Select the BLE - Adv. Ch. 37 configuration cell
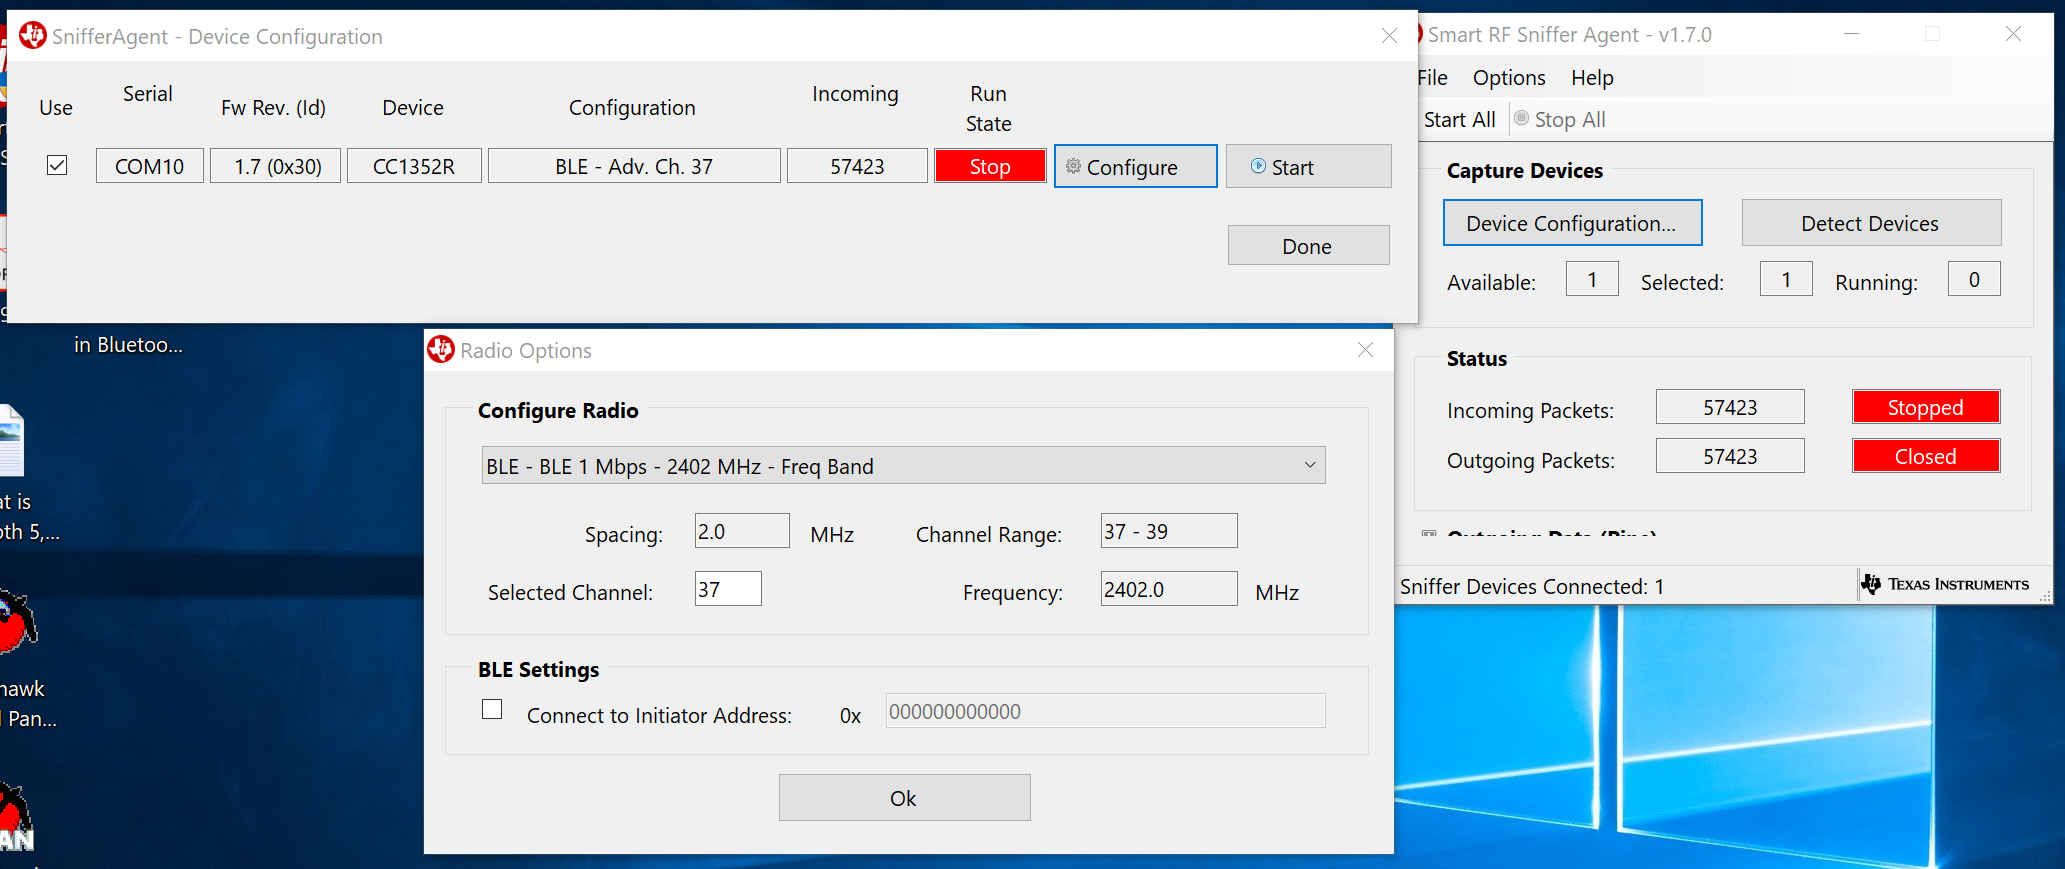Image resolution: width=2065 pixels, height=869 pixels. coord(634,166)
